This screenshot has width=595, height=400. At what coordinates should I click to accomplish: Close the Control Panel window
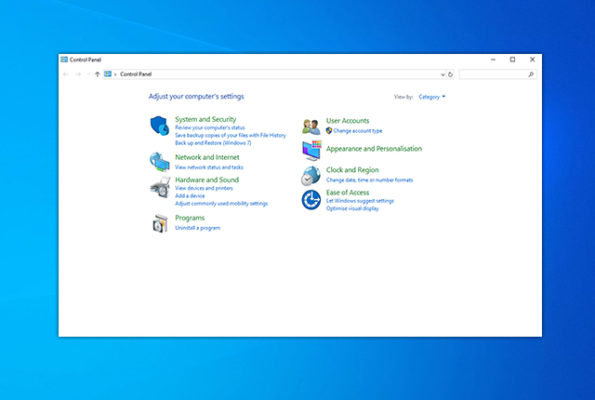[532, 60]
